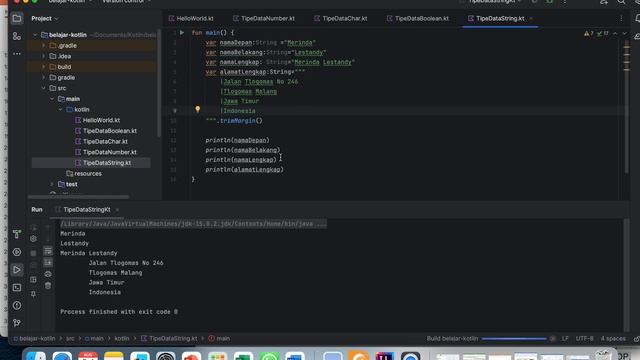Open the Project view dropdown

coord(45,18)
